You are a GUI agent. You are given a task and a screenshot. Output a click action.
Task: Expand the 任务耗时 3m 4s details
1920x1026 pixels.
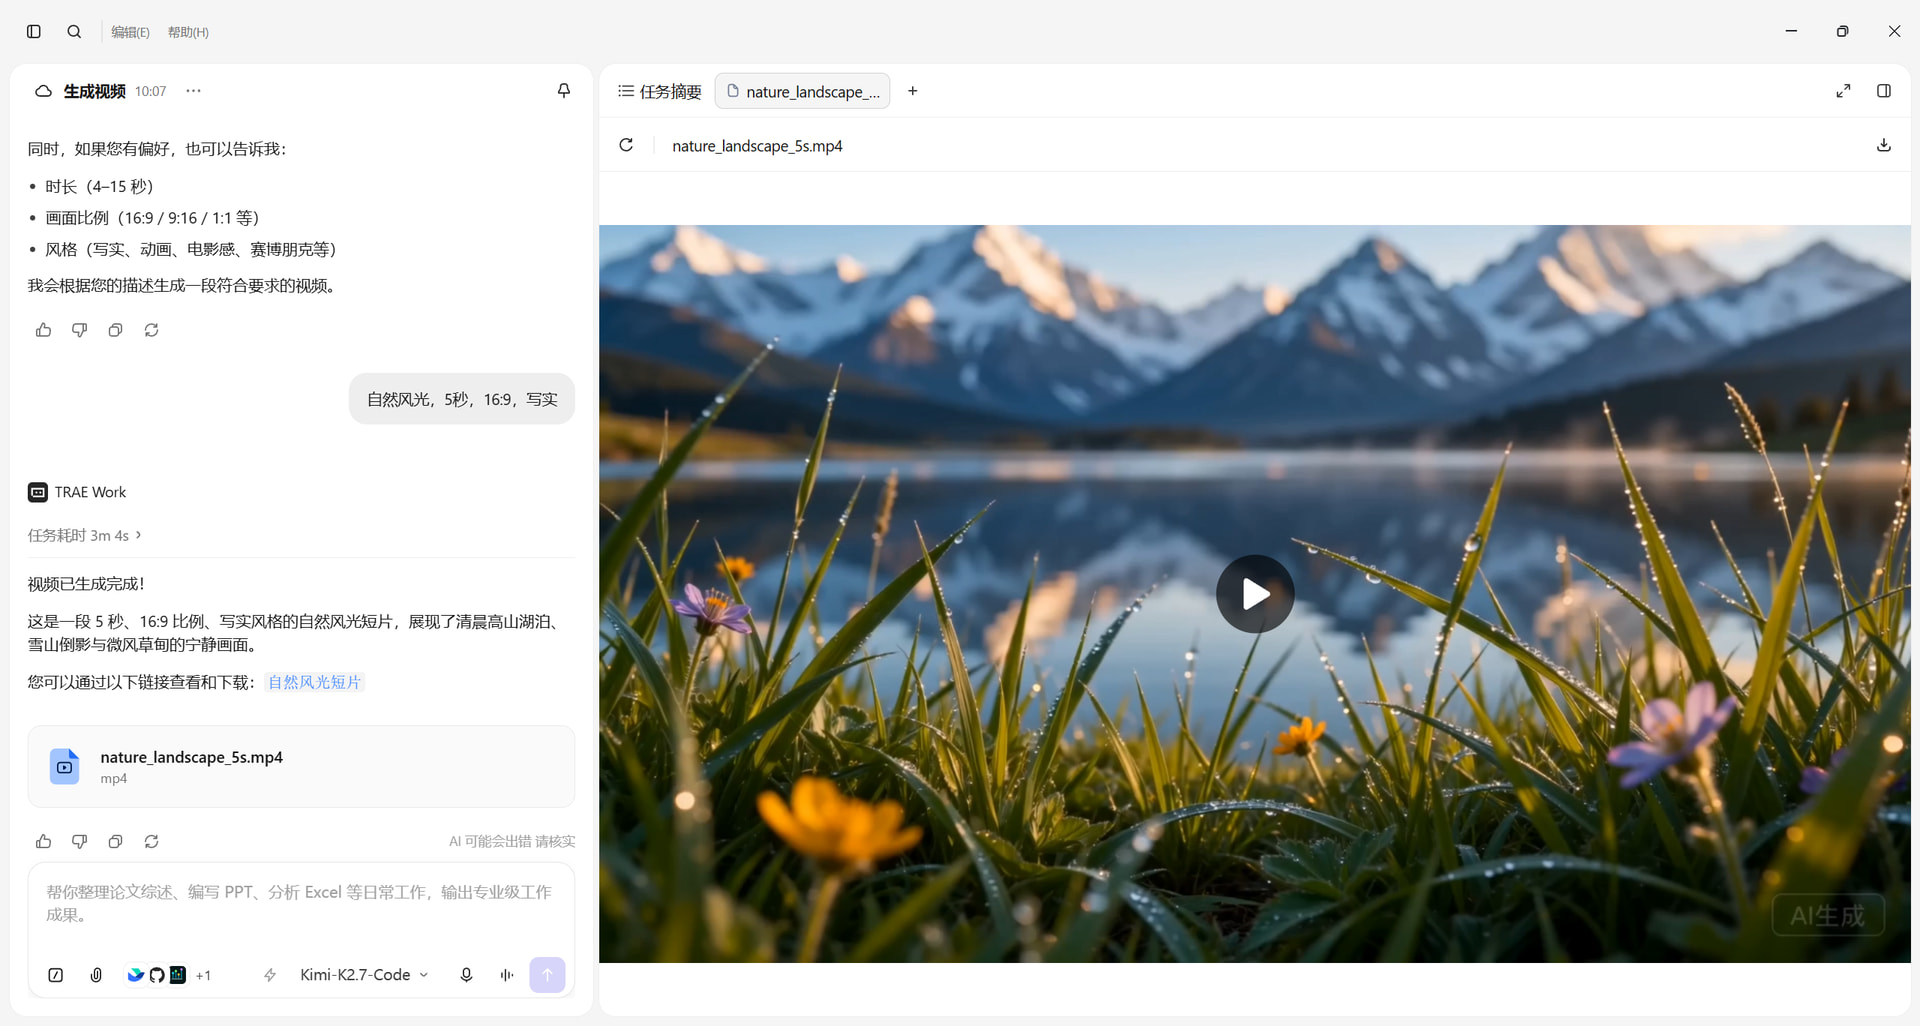point(85,535)
